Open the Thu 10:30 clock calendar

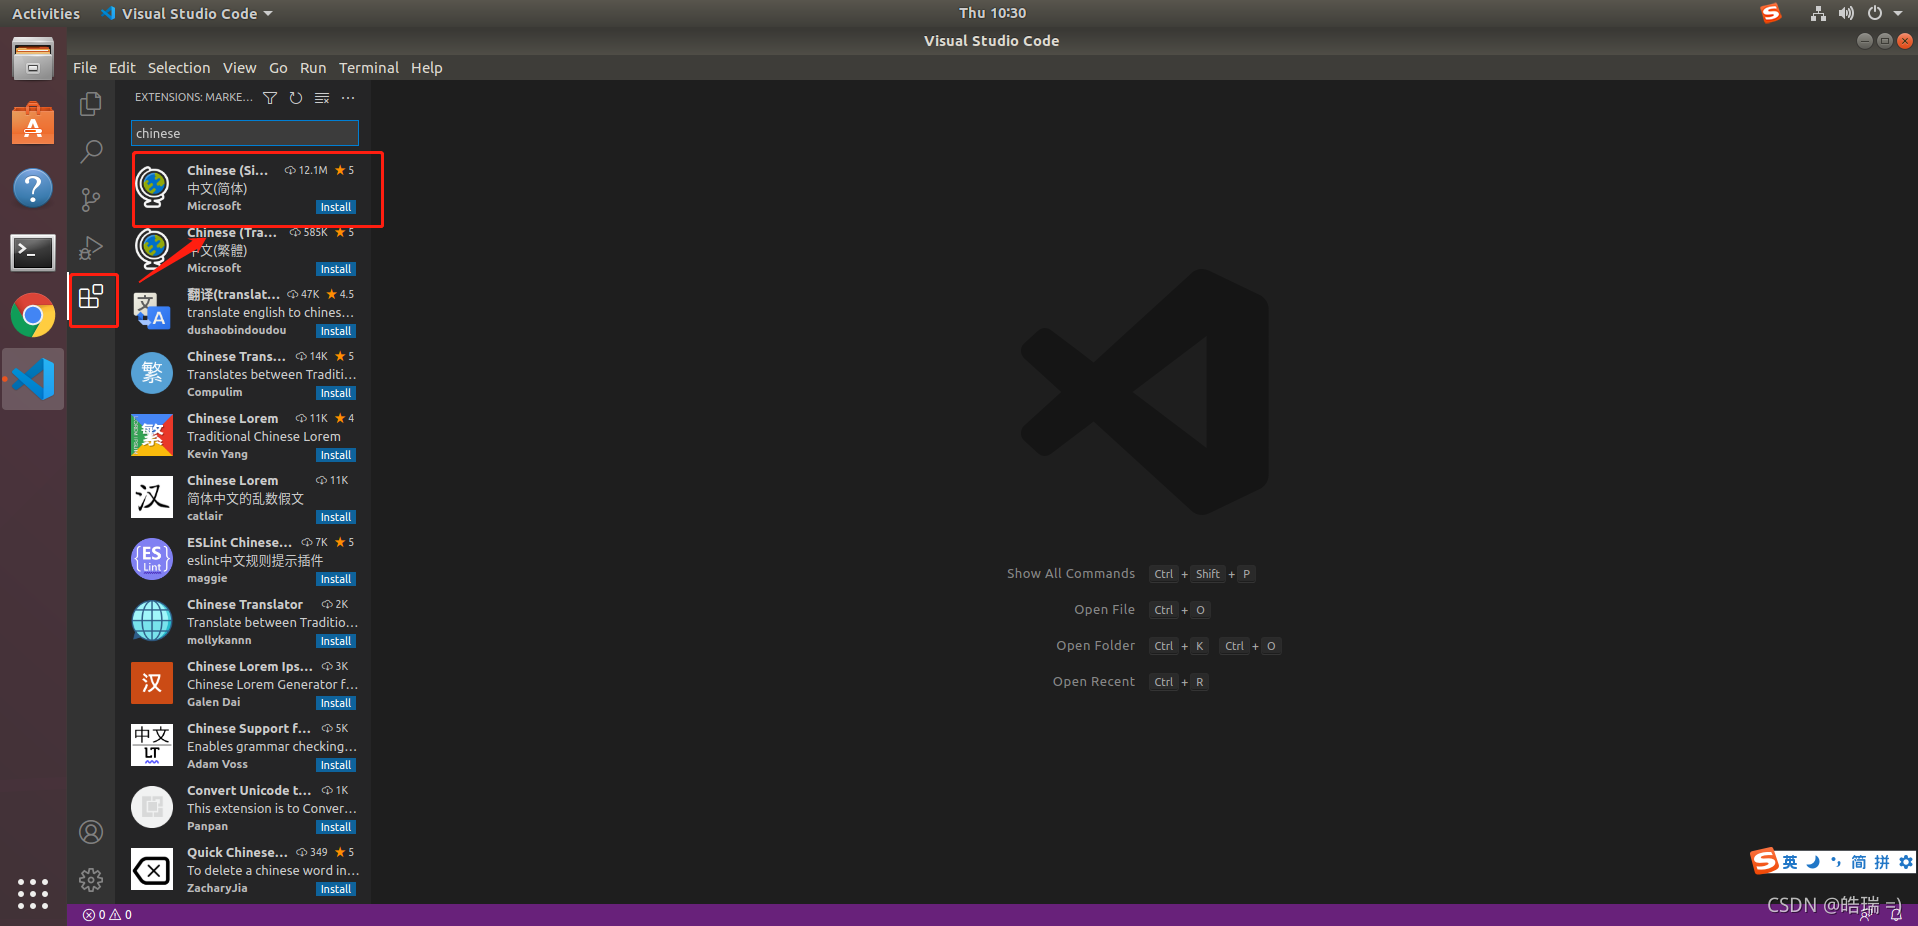tap(992, 13)
